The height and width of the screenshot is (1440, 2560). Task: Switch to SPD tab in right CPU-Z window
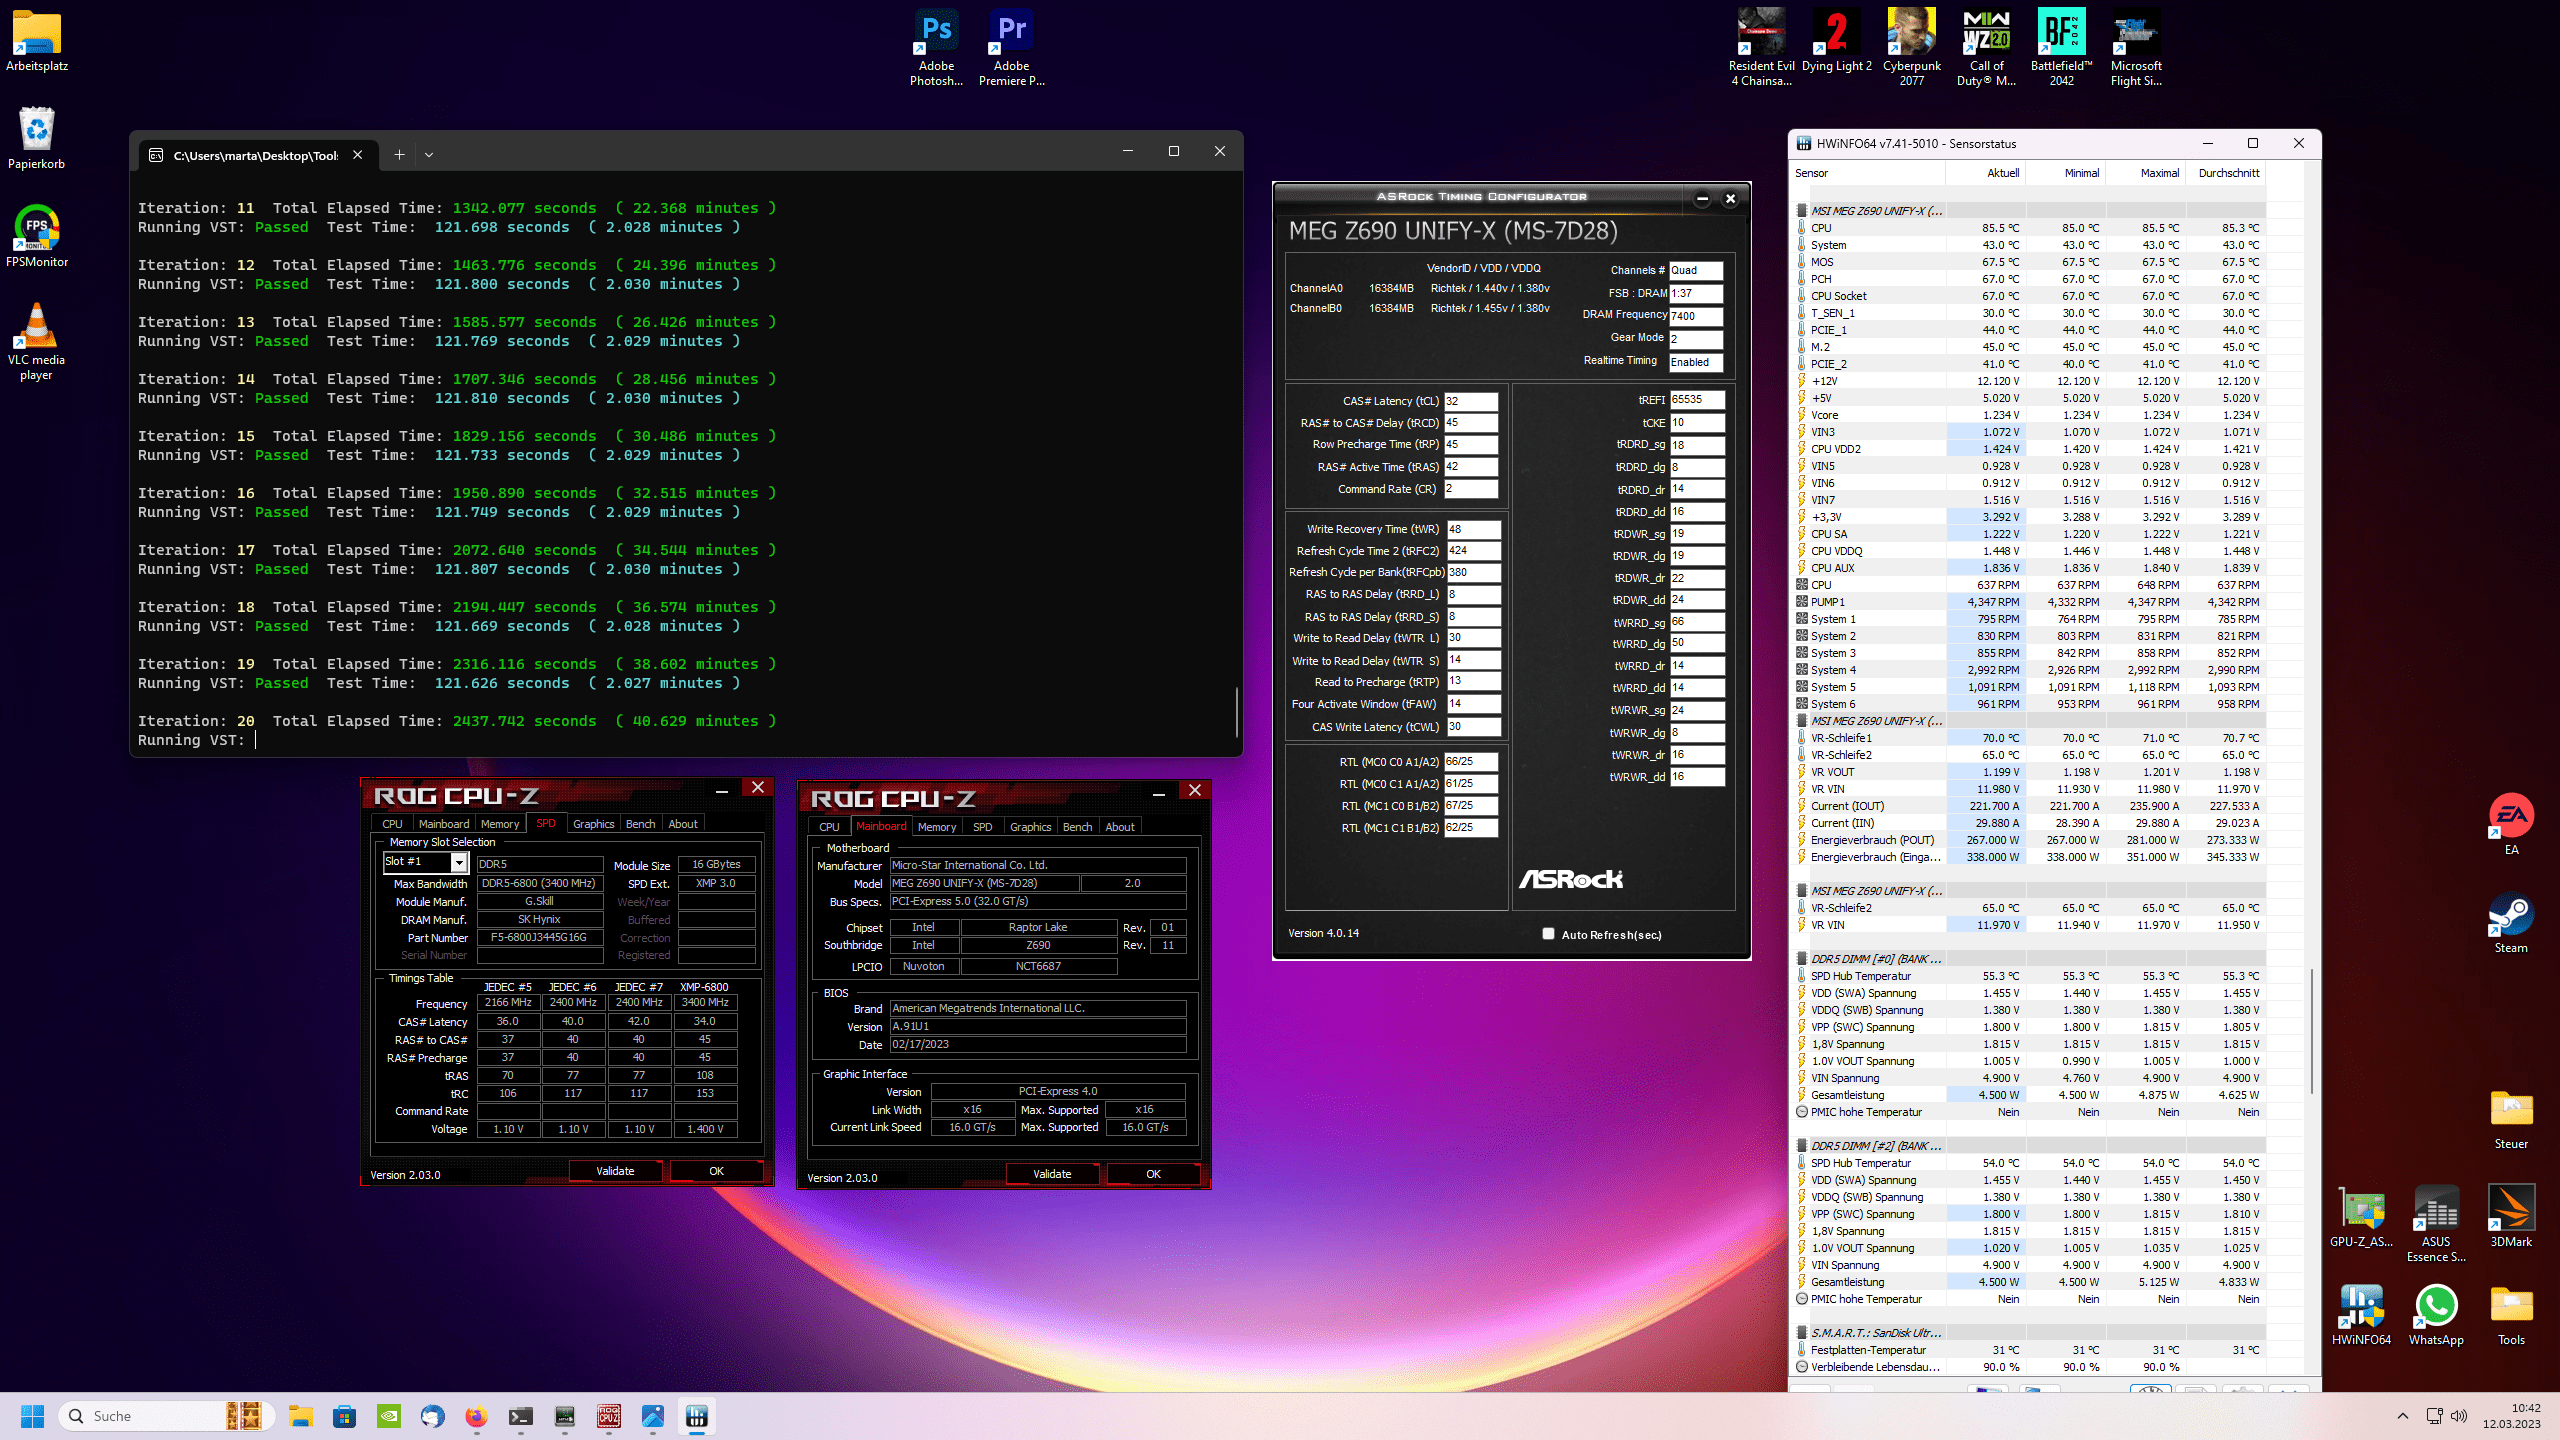click(982, 827)
